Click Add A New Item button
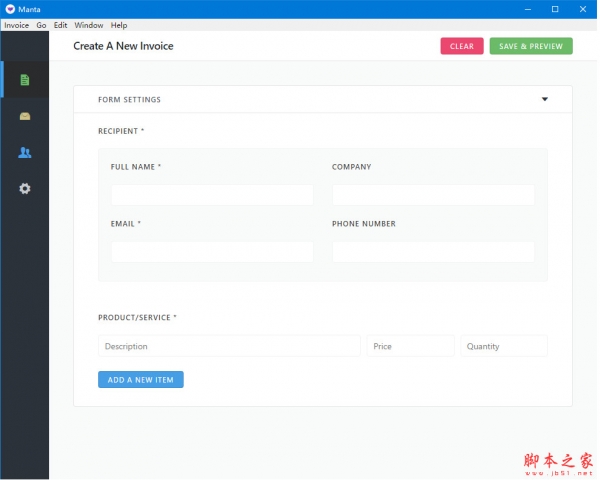600x480 pixels. point(140,380)
